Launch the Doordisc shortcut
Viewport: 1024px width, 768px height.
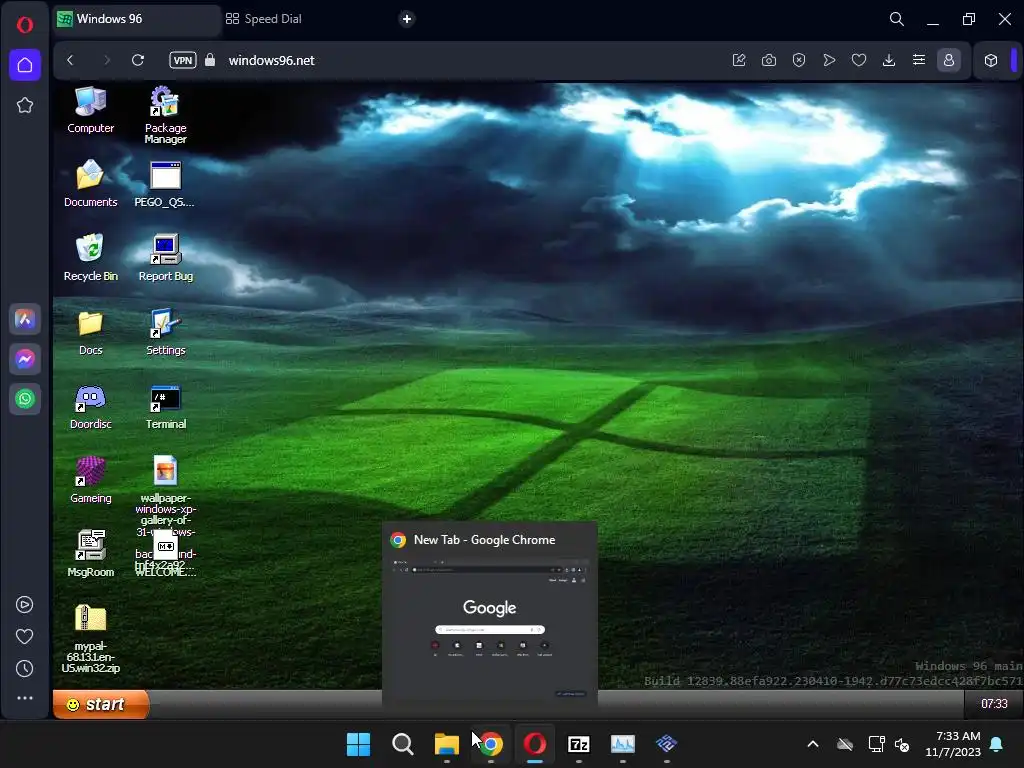(x=90, y=406)
